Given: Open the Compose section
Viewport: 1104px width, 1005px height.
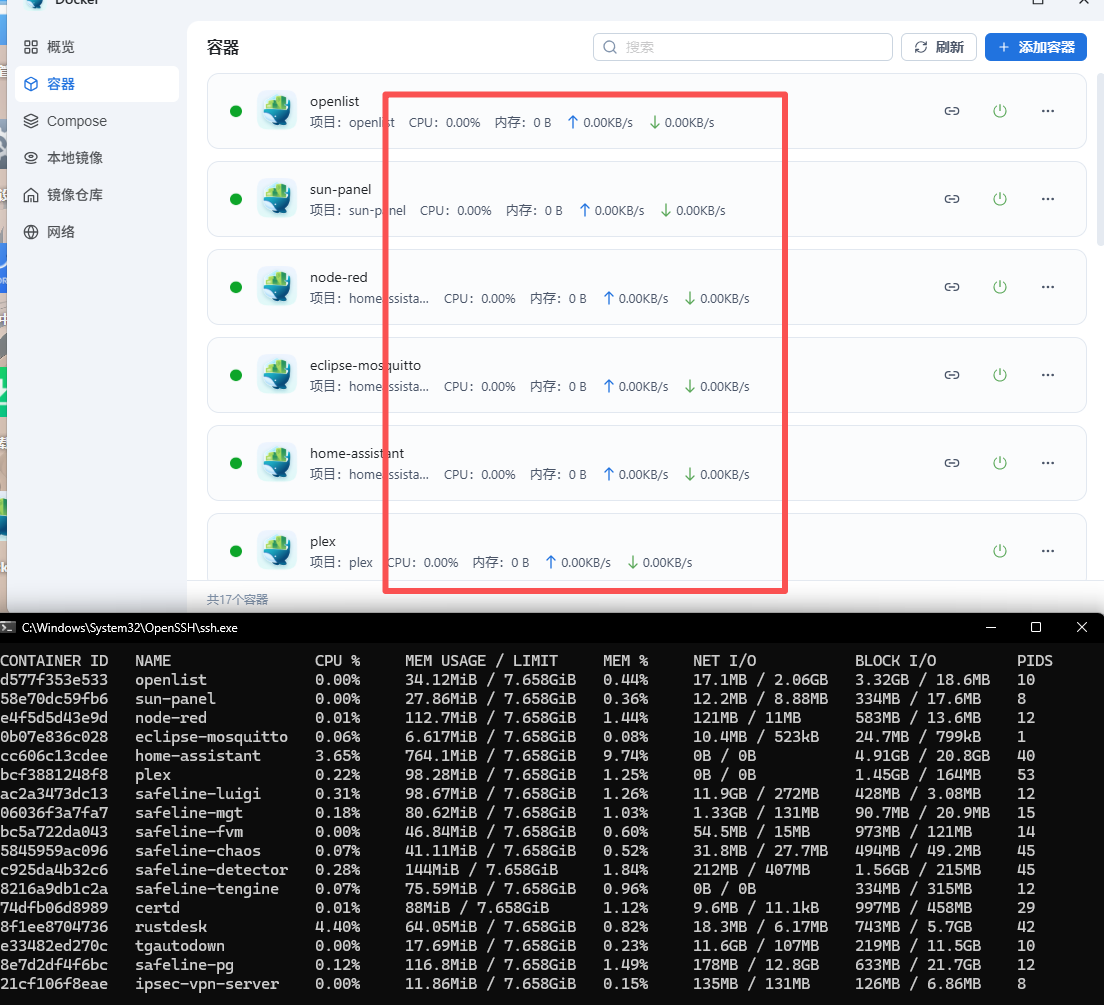Looking at the screenshot, I should pos(96,121).
